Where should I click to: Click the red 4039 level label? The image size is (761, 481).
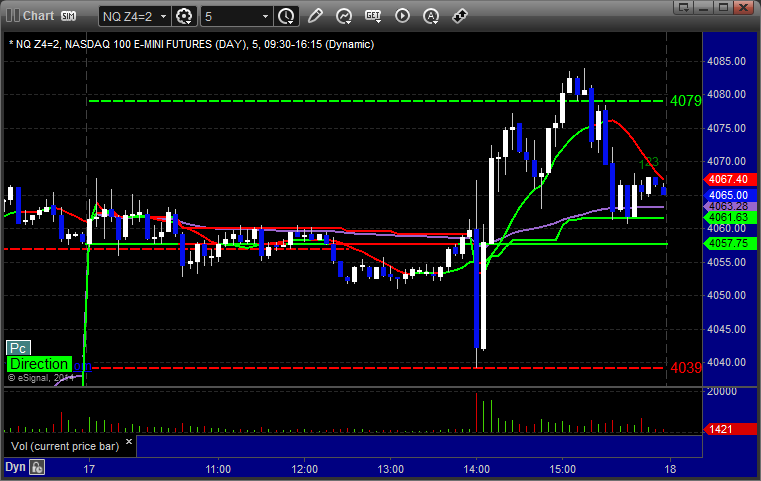686,368
